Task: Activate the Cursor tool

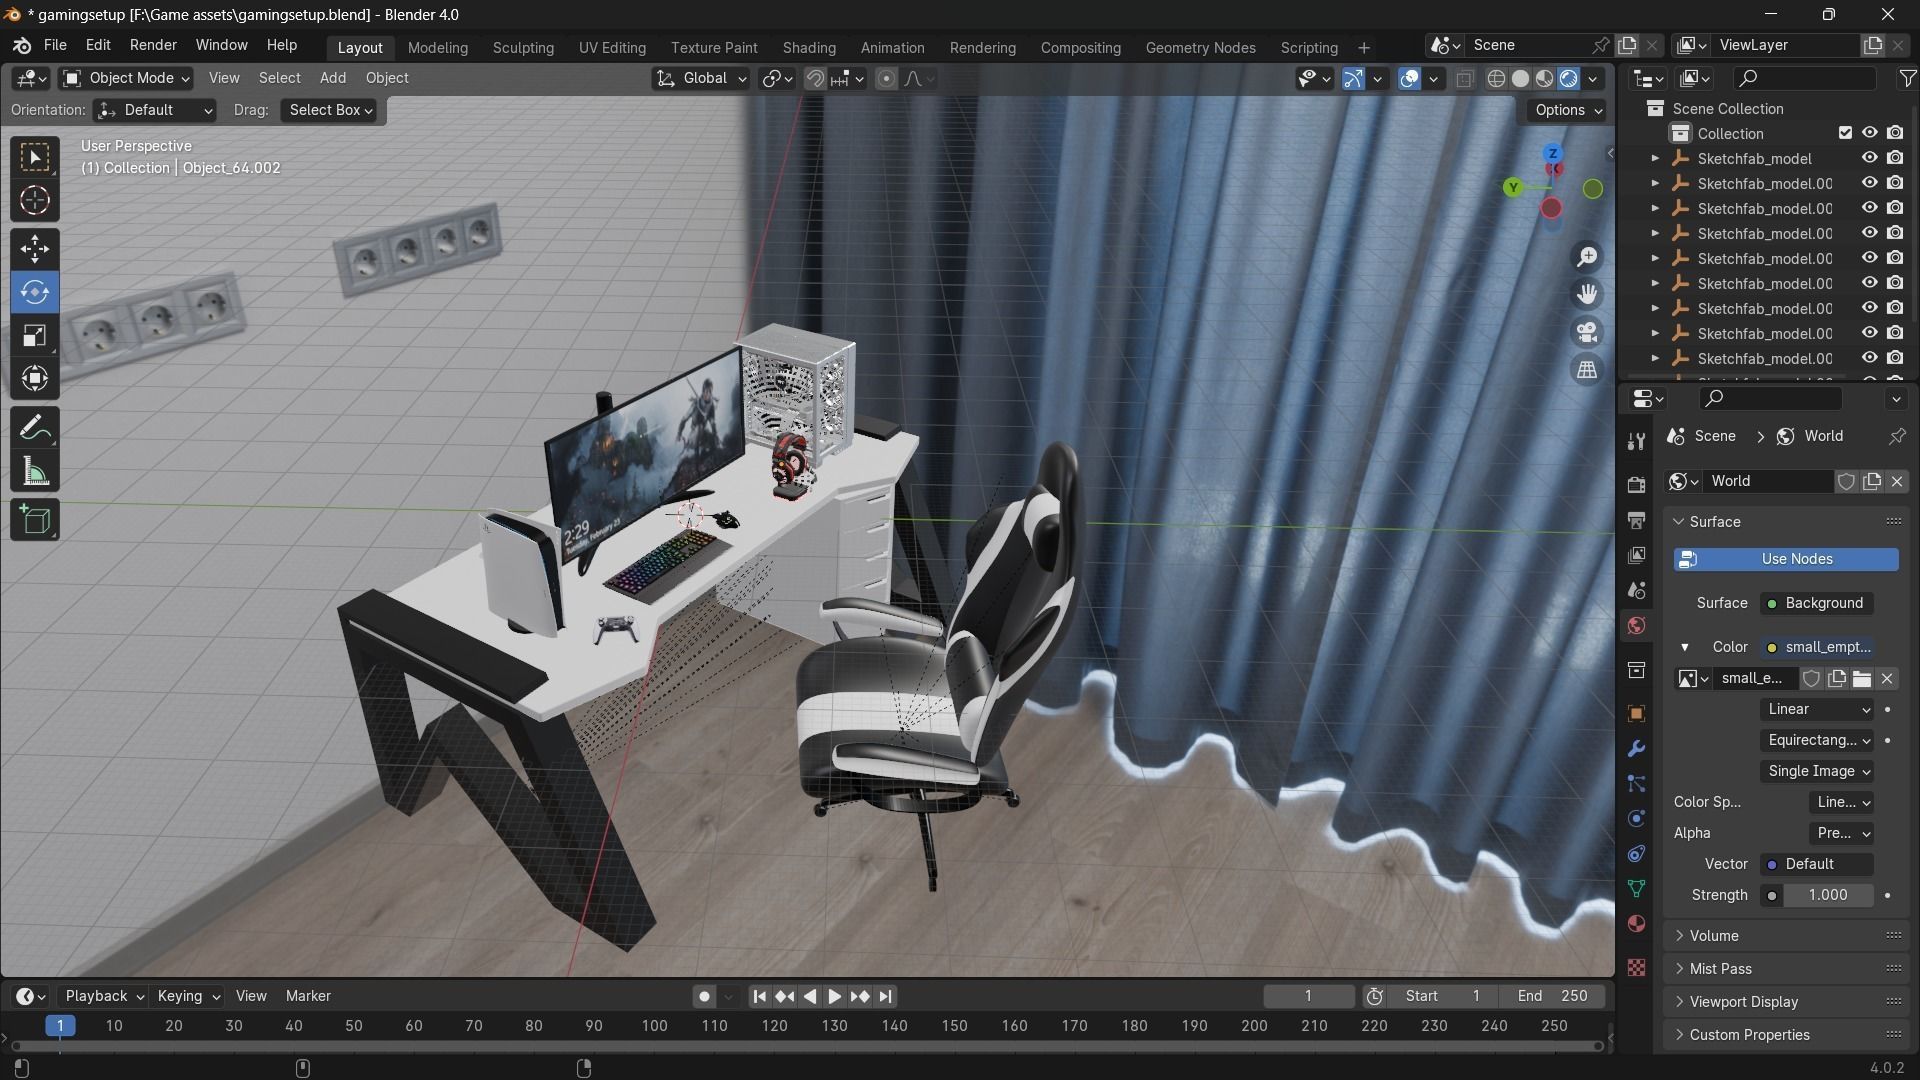Action: (x=35, y=201)
